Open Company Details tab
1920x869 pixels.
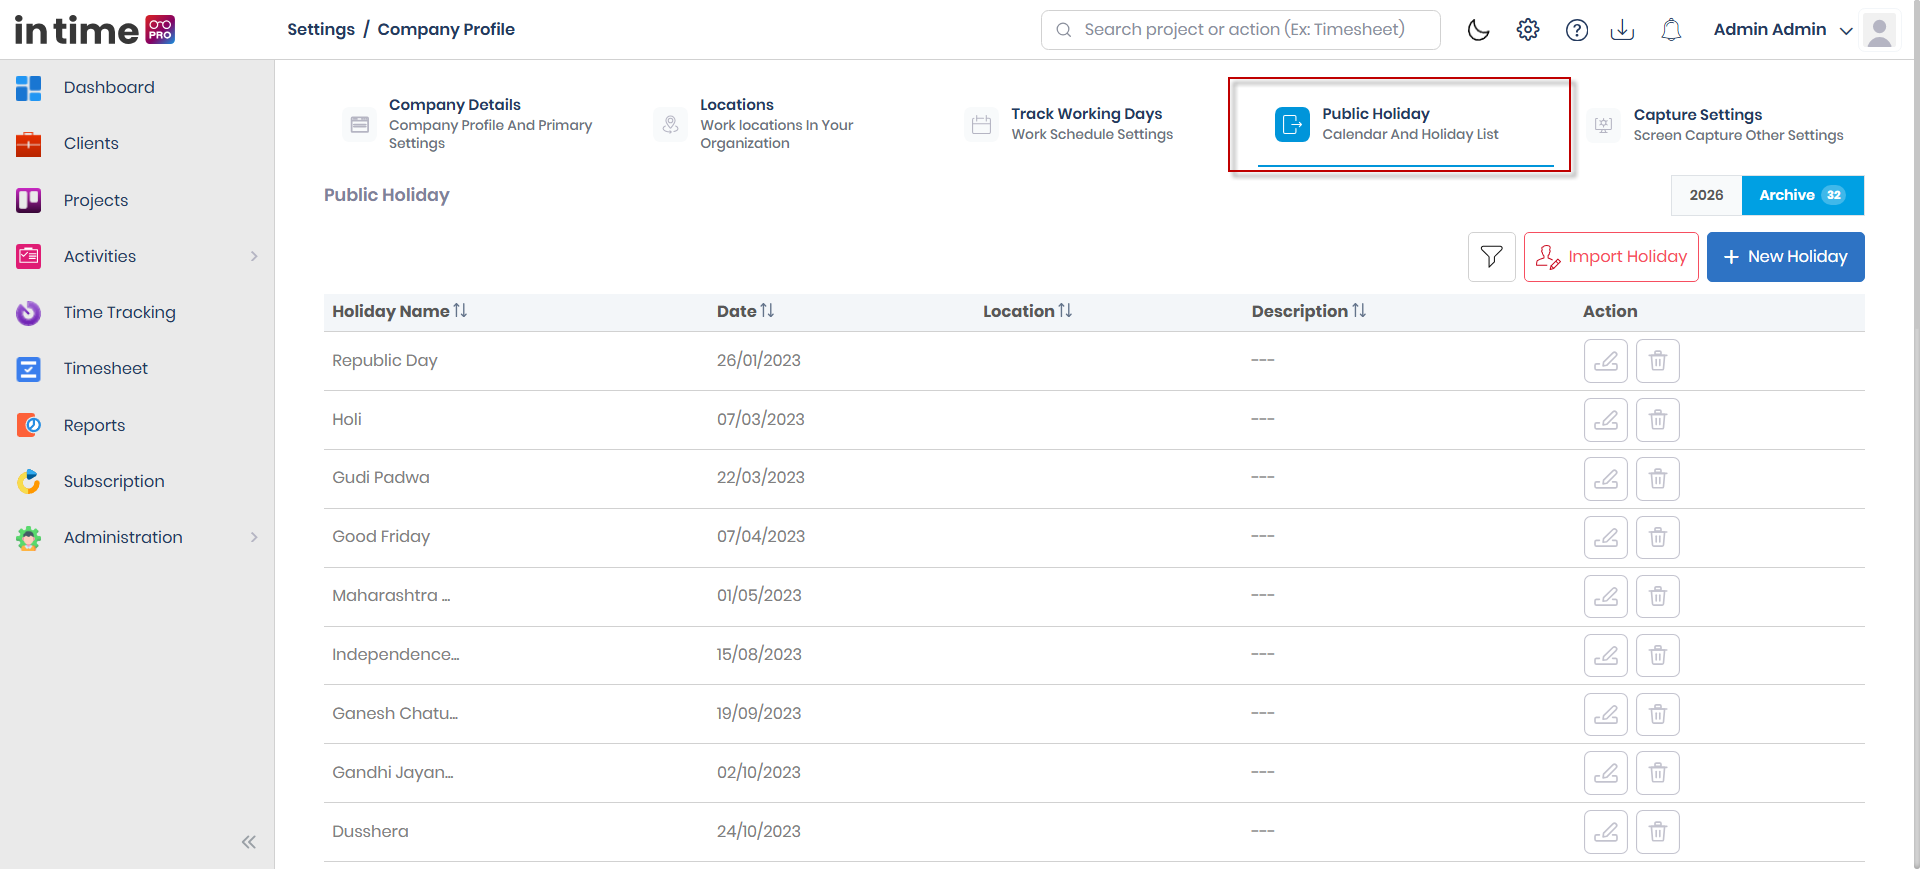[x=470, y=124]
